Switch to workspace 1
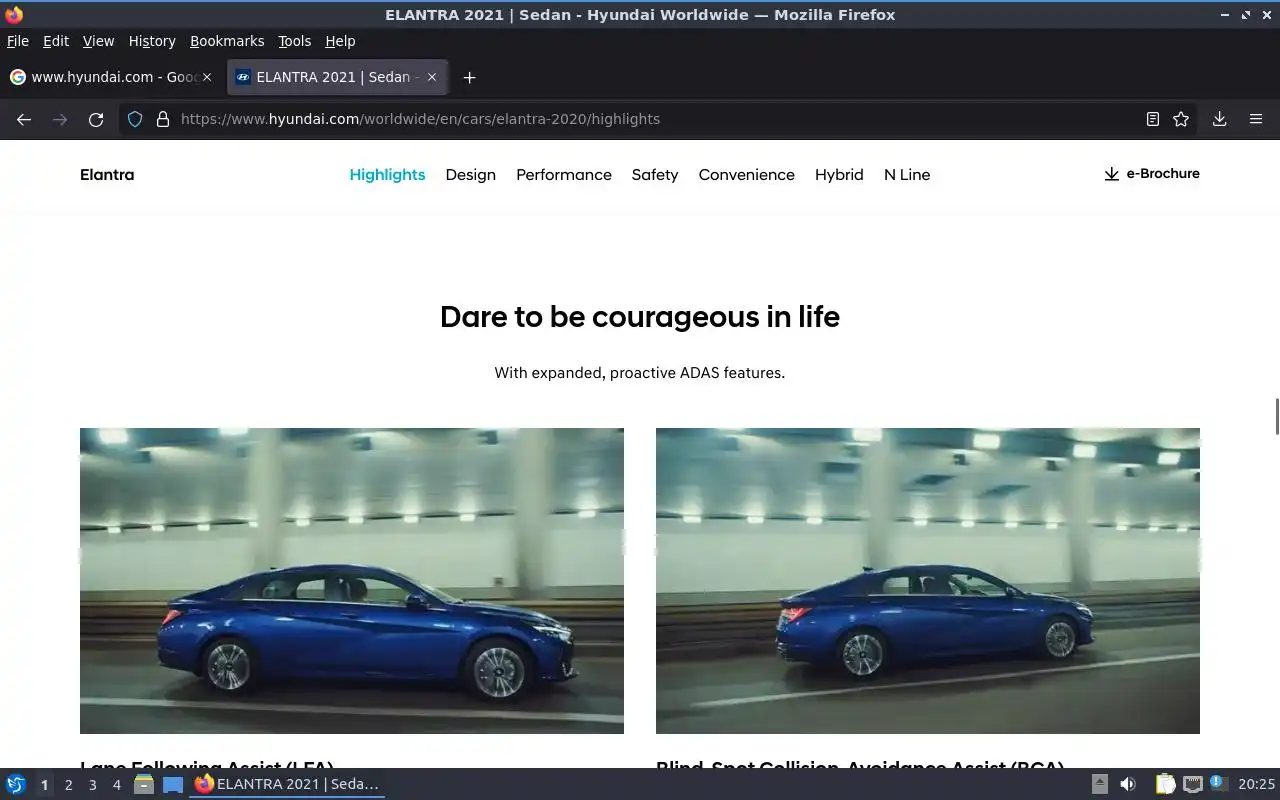This screenshot has width=1280, height=800. (44, 785)
